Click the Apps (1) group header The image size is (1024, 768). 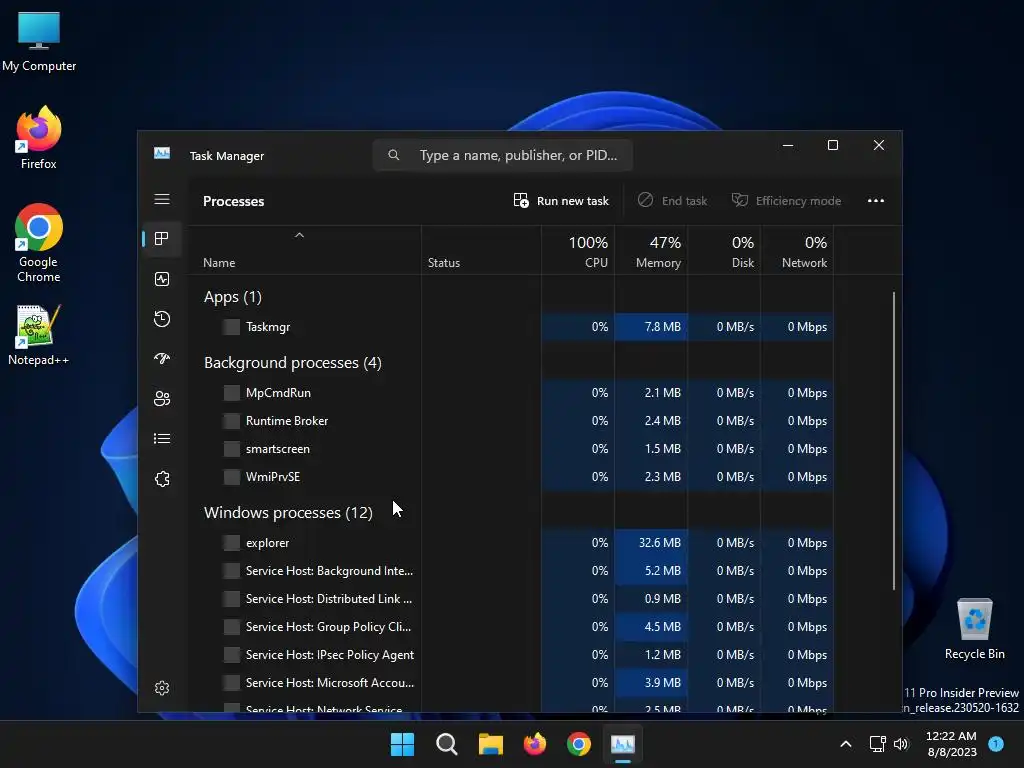tap(232, 297)
